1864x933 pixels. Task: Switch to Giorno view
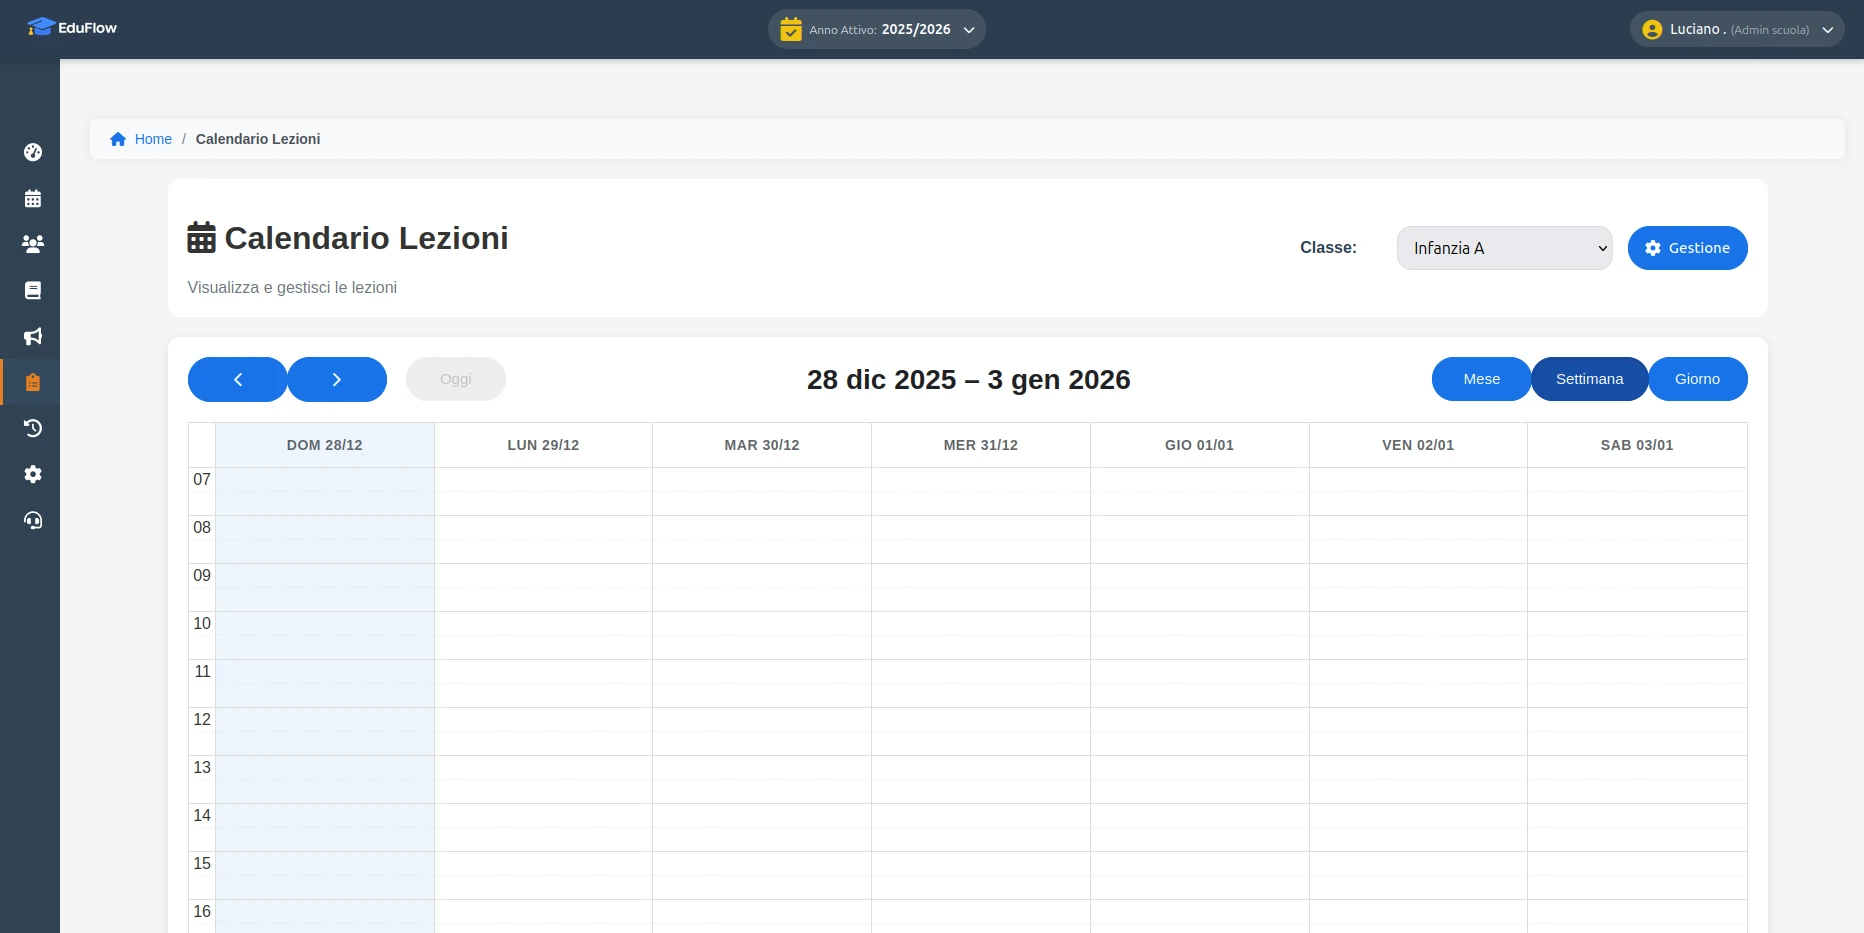pos(1698,379)
